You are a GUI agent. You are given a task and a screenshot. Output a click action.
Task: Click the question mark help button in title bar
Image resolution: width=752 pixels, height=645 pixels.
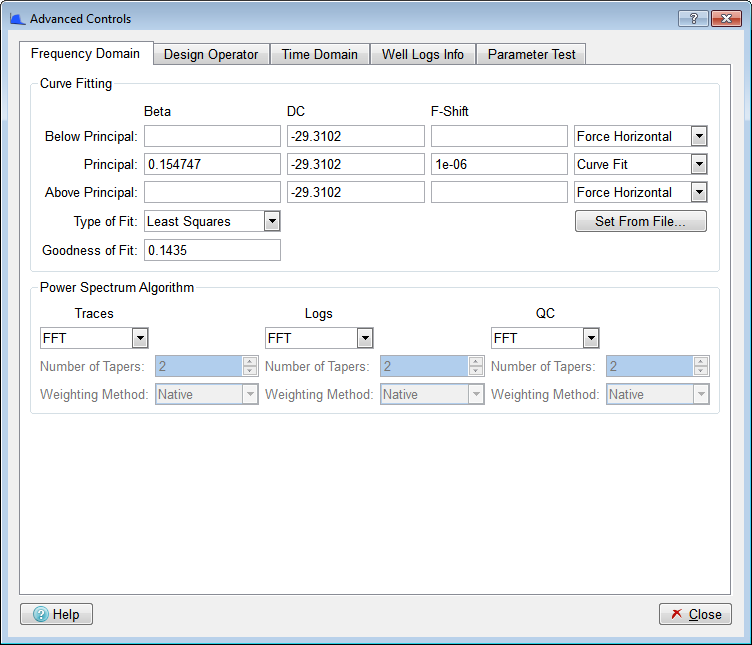tap(693, 18)
